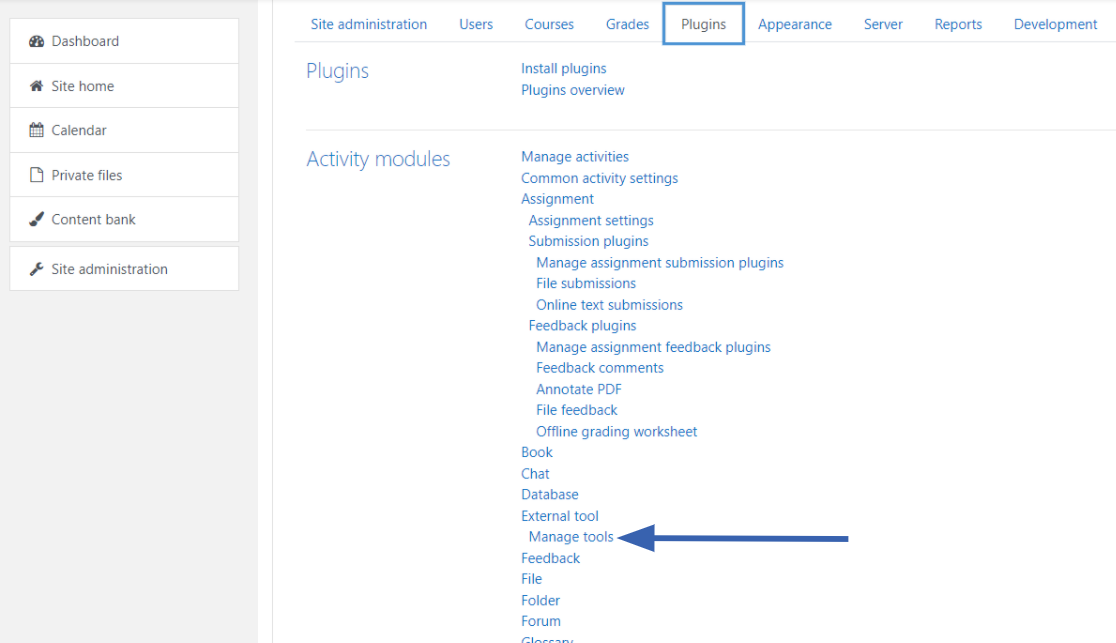Go to the Appearance tab
Screen dimensions: 1116x643
[795, 24]
